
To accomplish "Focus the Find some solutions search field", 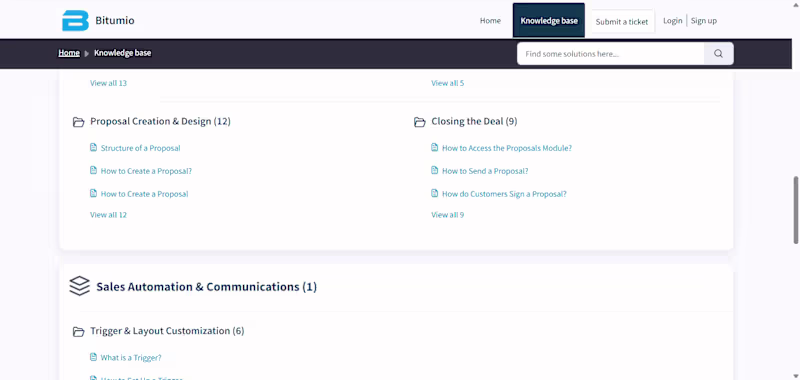I will 611,54.
